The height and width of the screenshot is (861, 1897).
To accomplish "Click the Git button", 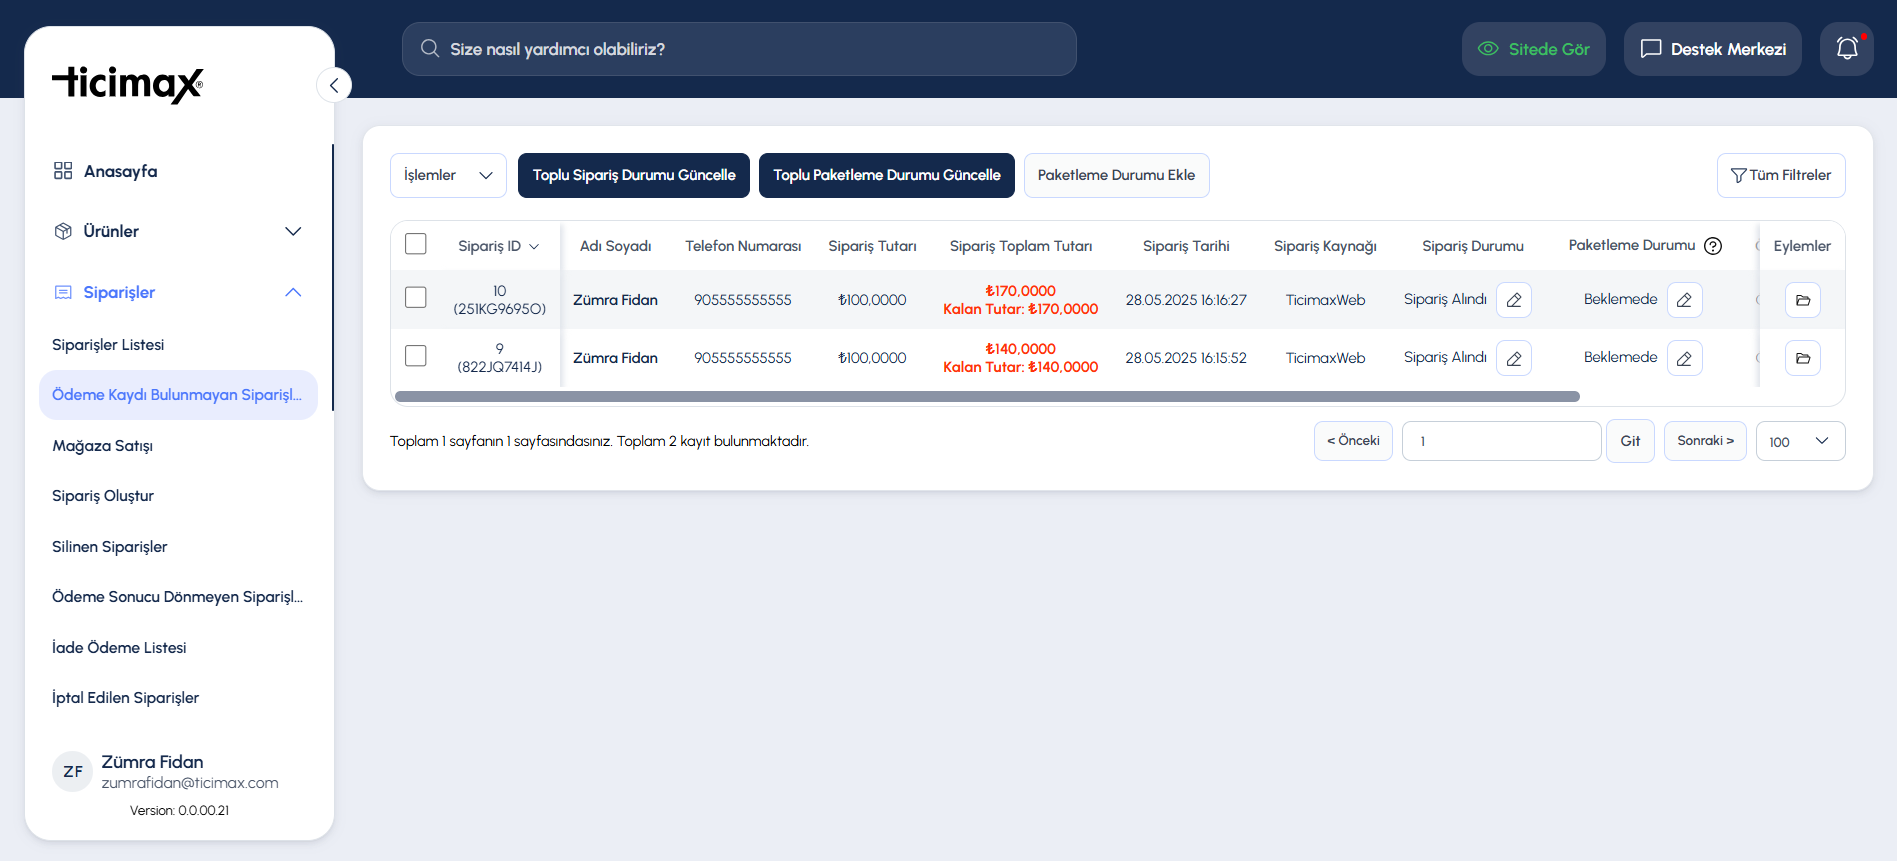I will (1630, 441).
